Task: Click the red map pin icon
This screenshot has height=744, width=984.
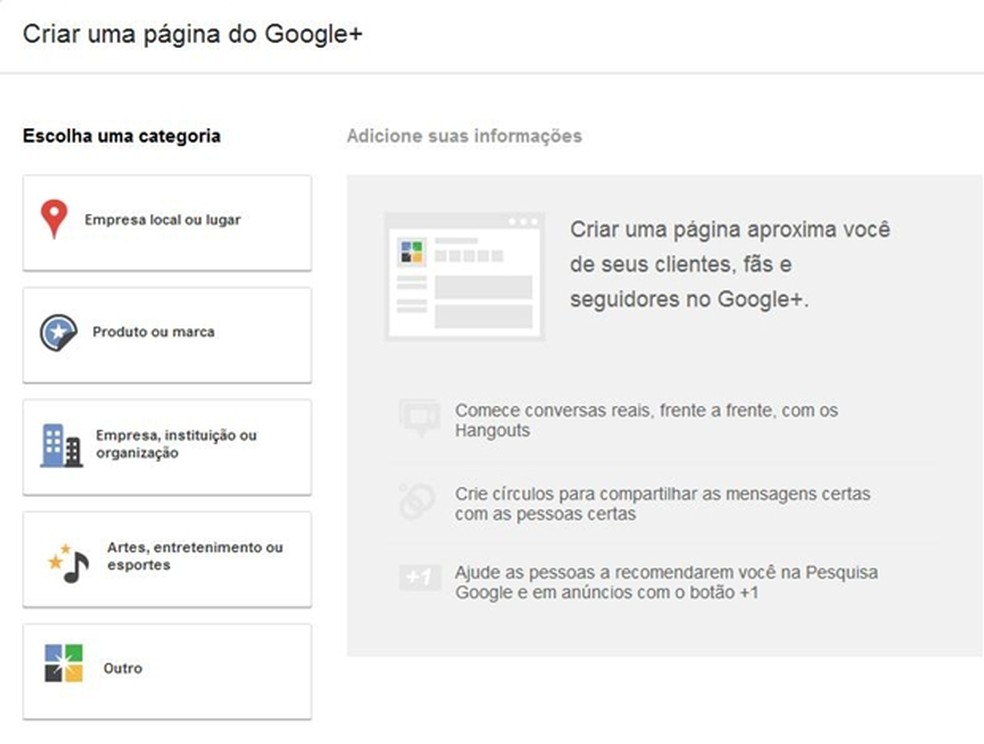Action: click(x=54, y=219)
